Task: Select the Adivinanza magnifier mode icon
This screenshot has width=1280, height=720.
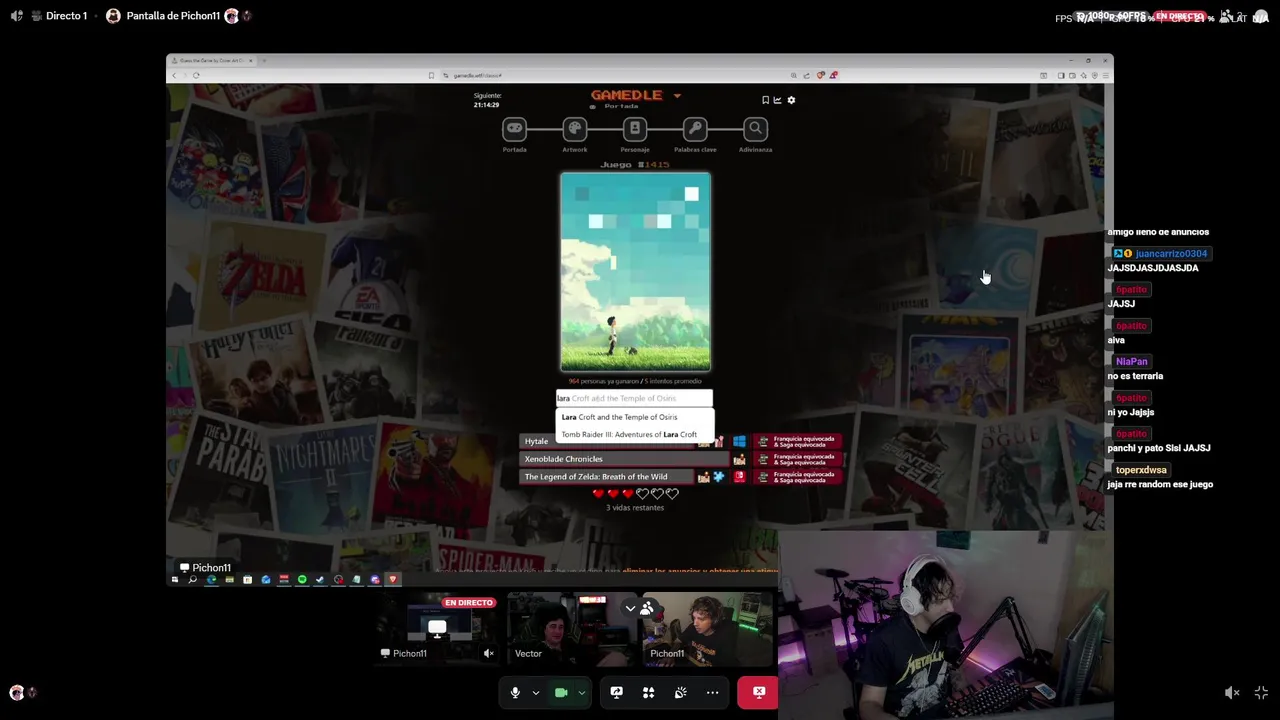Action: [x=756, y=129]
